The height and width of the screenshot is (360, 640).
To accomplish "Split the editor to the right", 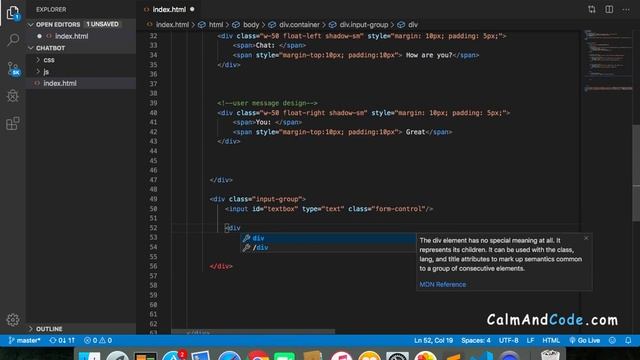I will (609, 9).
